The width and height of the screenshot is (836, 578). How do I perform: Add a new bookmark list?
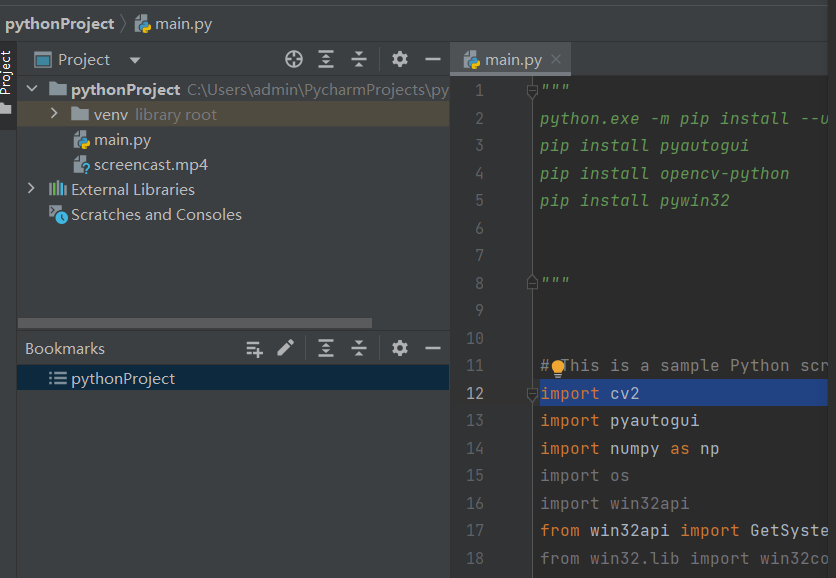pyautogui.click(x=255, y=349)
